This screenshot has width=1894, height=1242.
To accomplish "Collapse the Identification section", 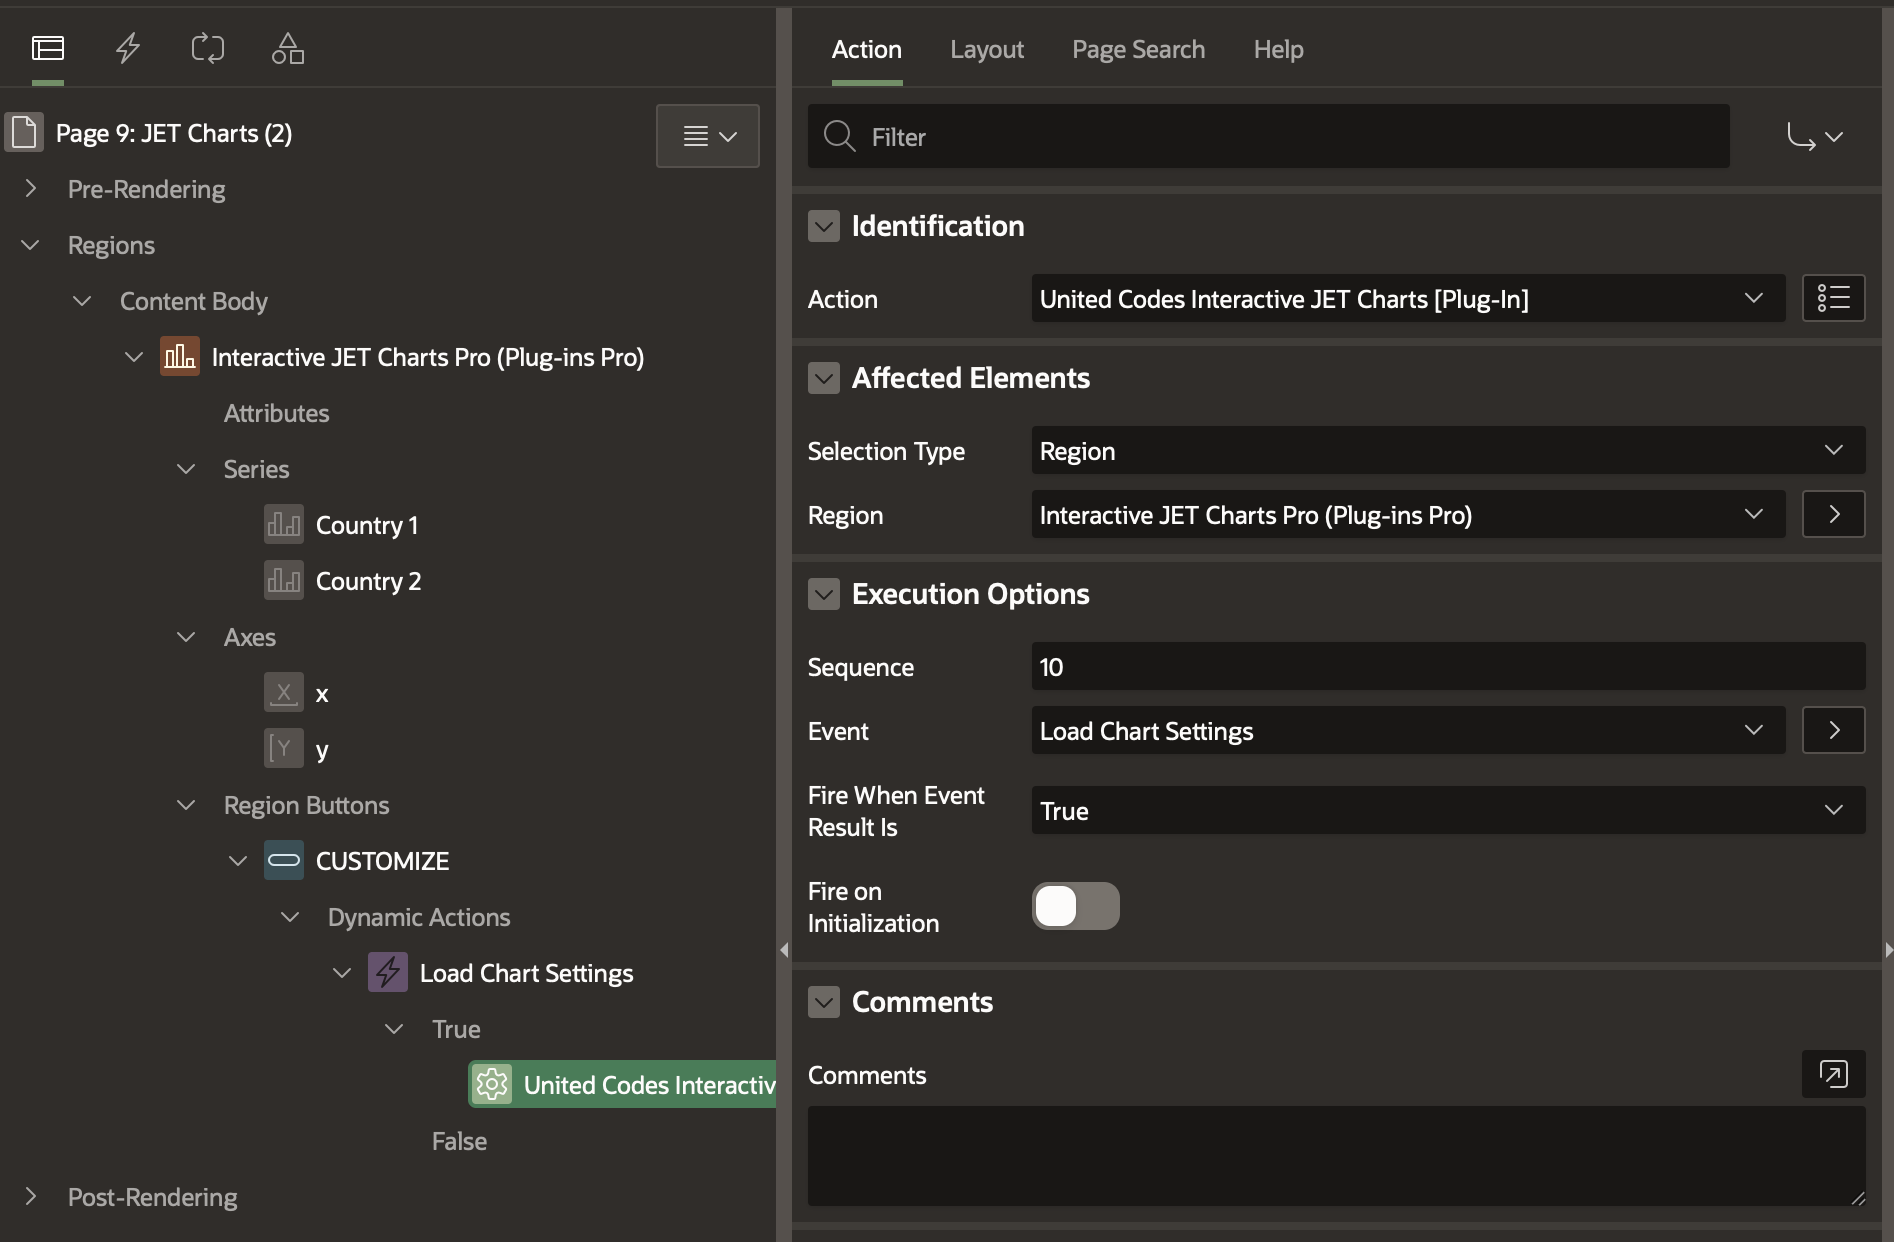I will click(x=824, y=226).
